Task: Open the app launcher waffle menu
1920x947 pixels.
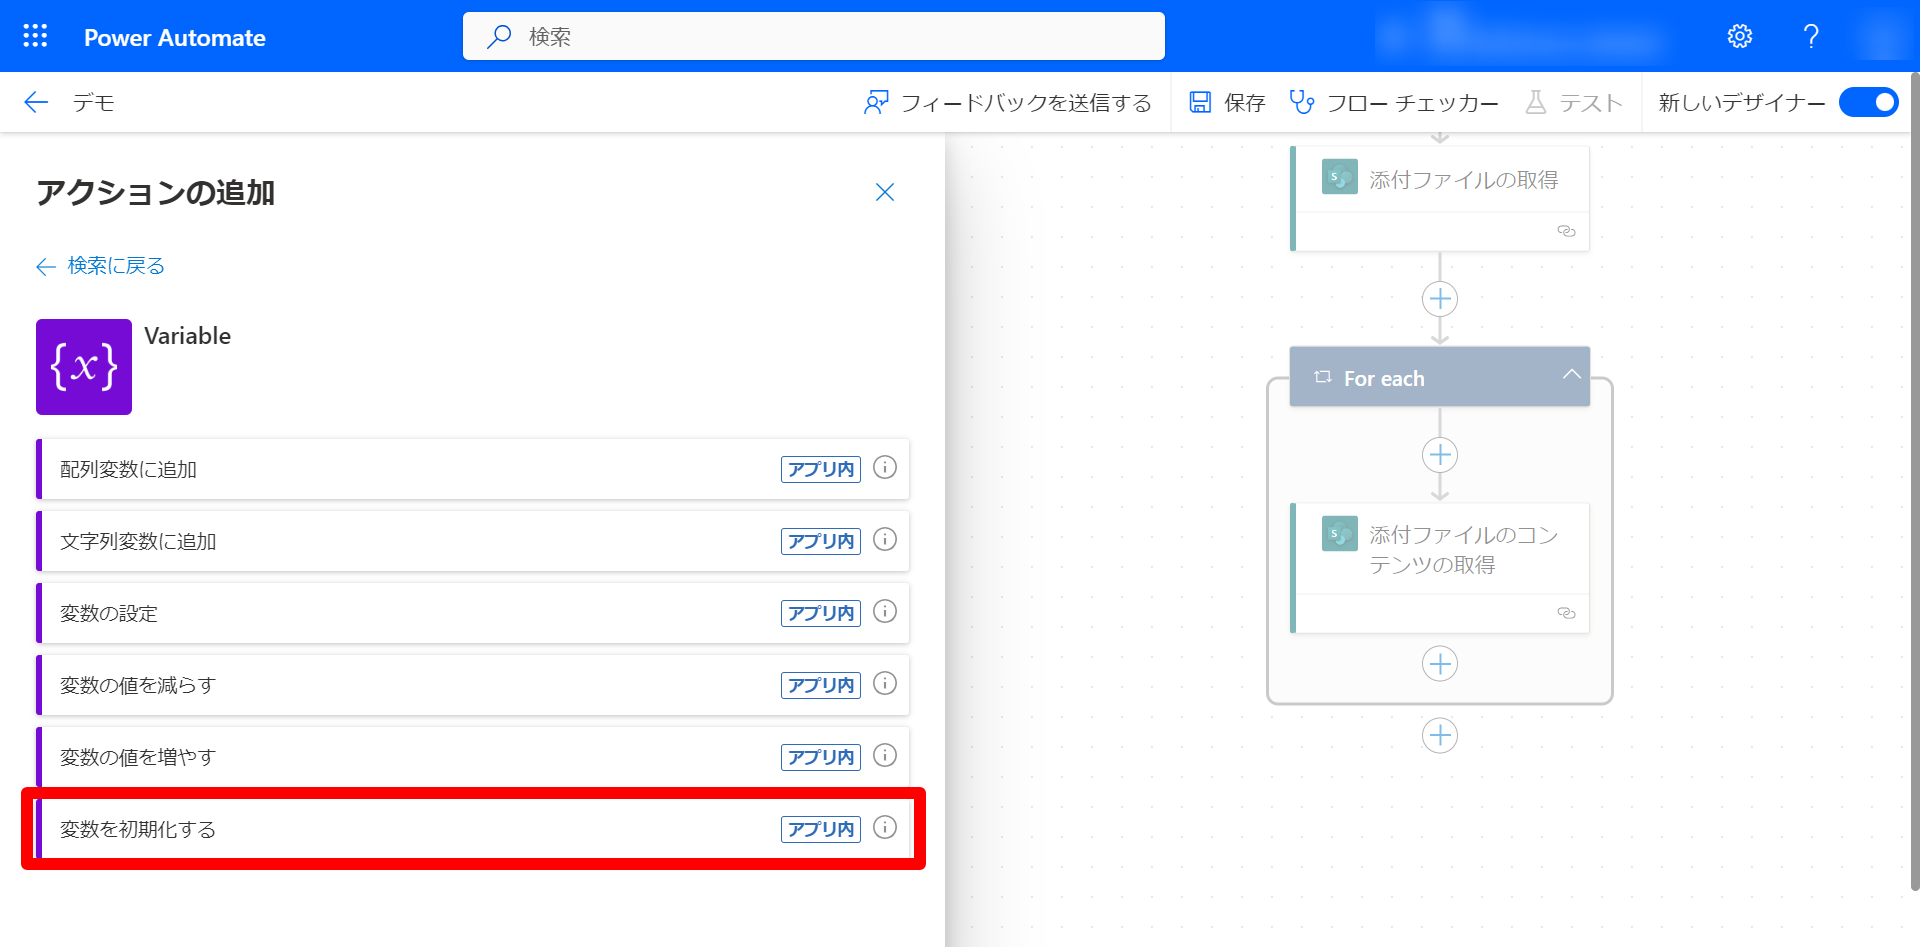Action: pyautogui.click(x=34, y=36)
